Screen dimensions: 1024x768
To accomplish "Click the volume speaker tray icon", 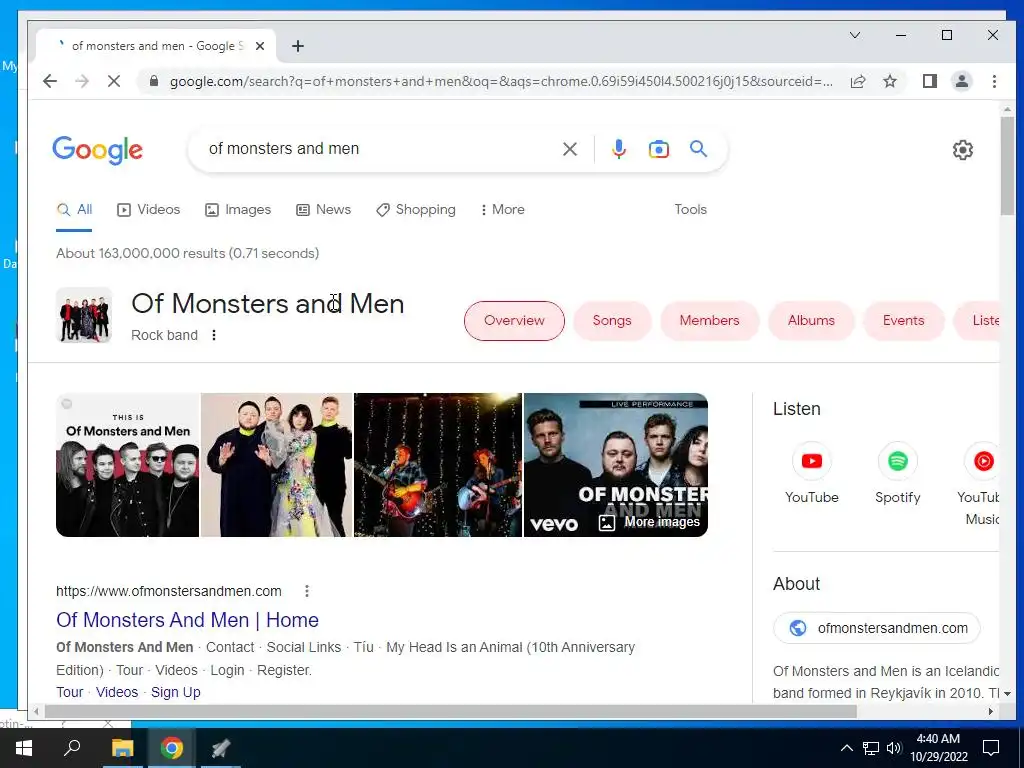I will (893, 748).
